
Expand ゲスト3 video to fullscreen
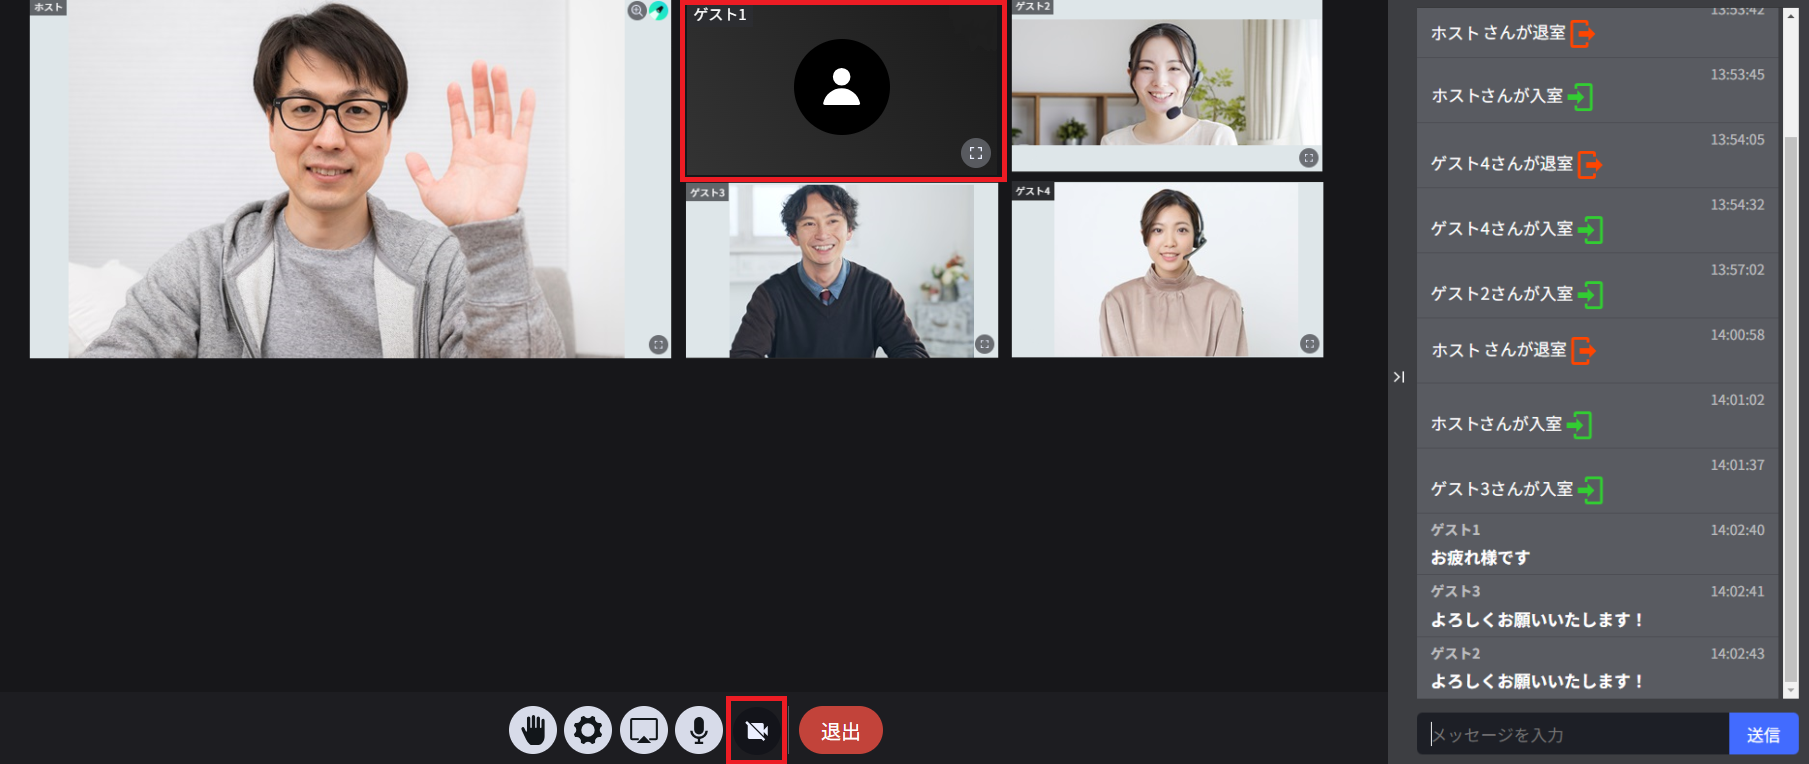tap(985, 344)
